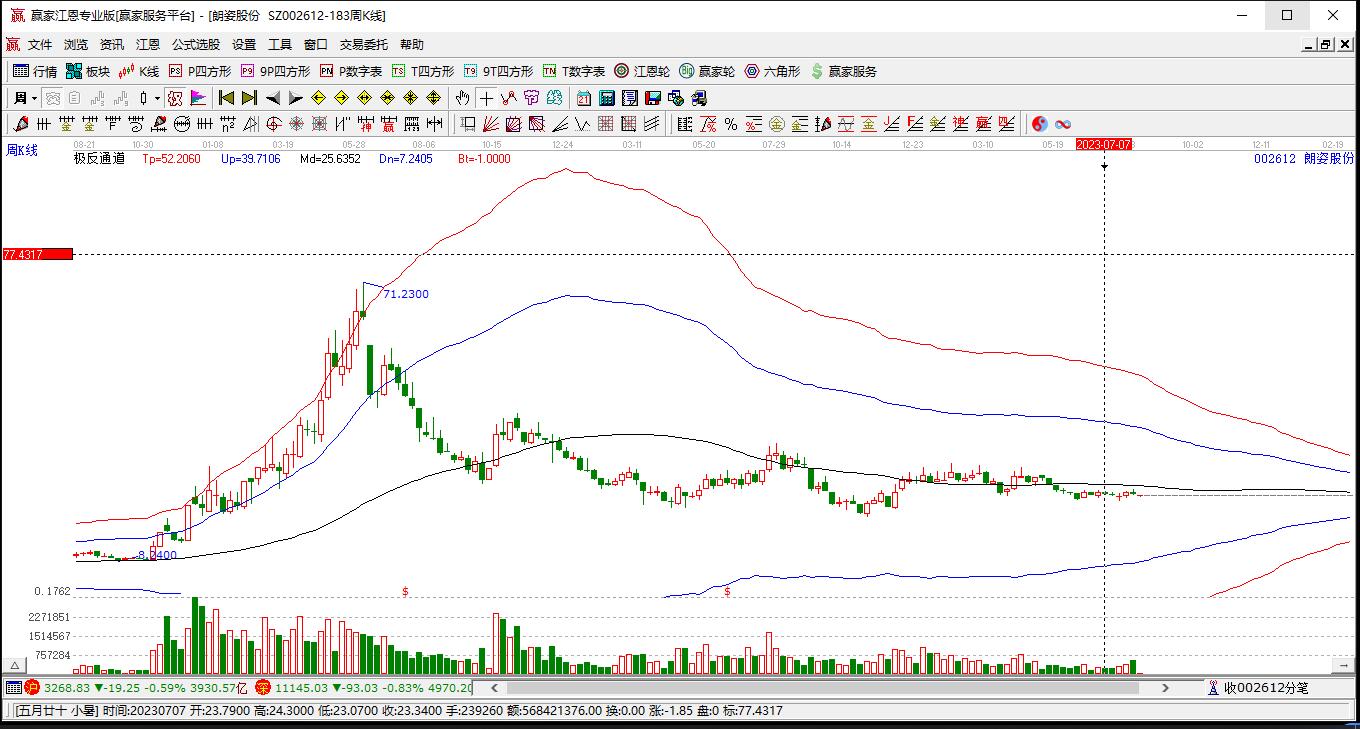Viewport: 1360px width, 729px height.
Task: Open the 周 period dropdown
Action: 25,98
